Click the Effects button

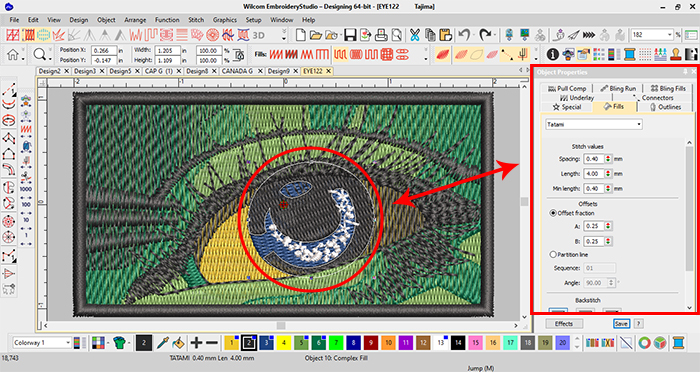(564, 324)
